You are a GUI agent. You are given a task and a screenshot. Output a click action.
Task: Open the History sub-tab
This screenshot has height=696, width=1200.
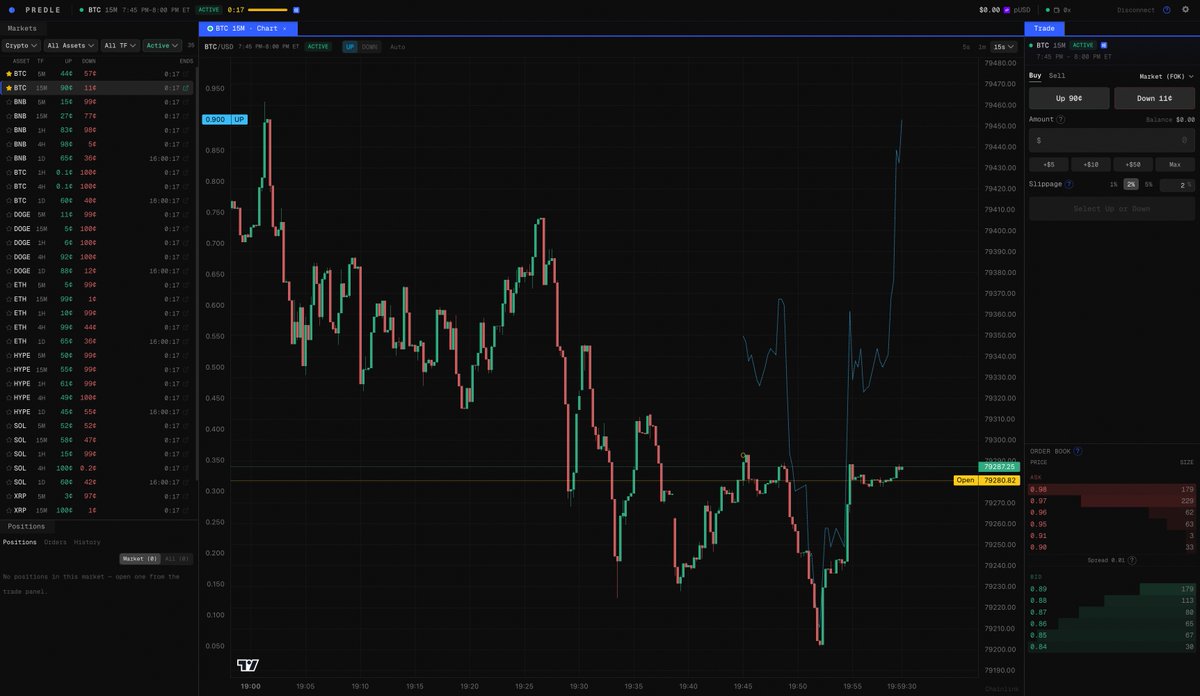87,542
